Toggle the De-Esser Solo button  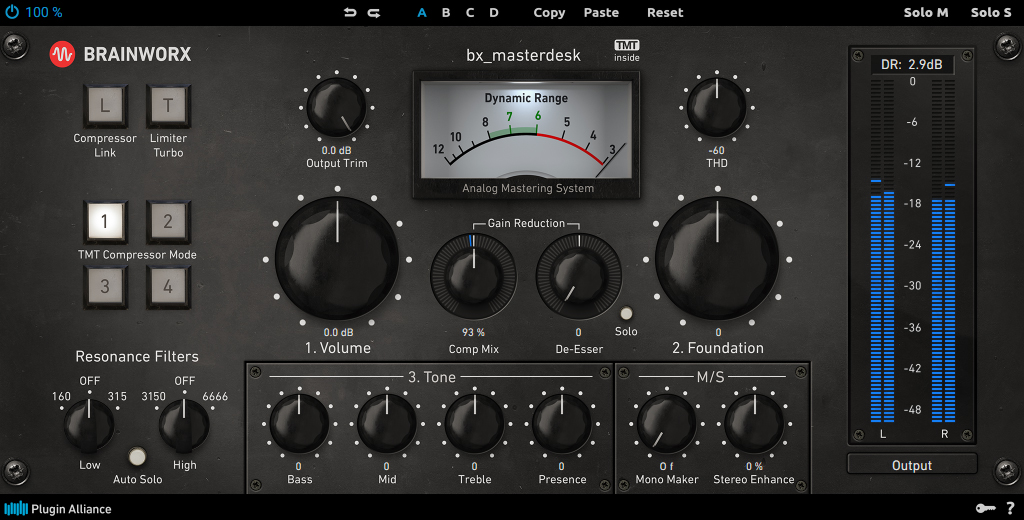click(627, 314)
